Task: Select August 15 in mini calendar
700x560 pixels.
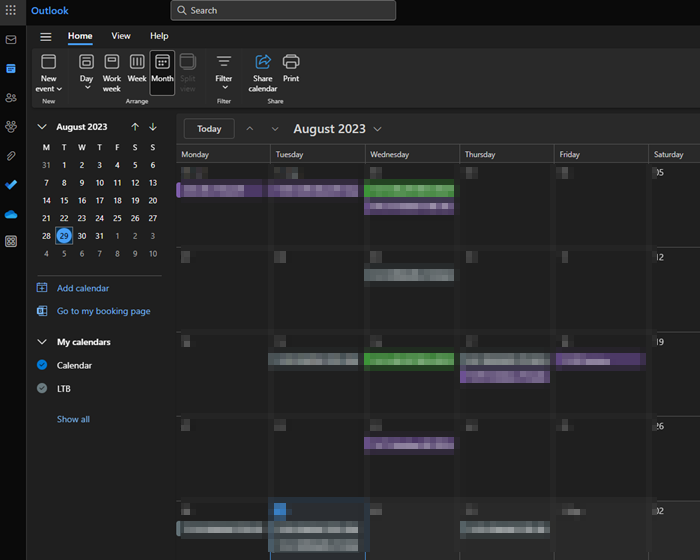Action: click(x=64, y=201)
